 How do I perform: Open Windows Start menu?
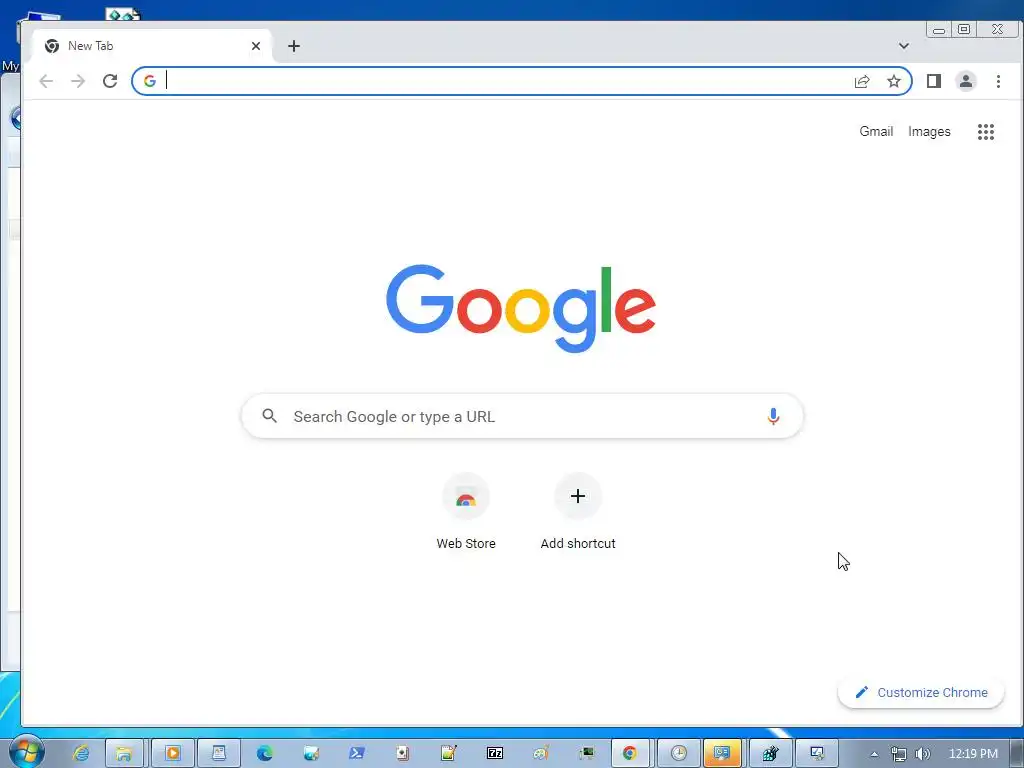tap(26, 752)
